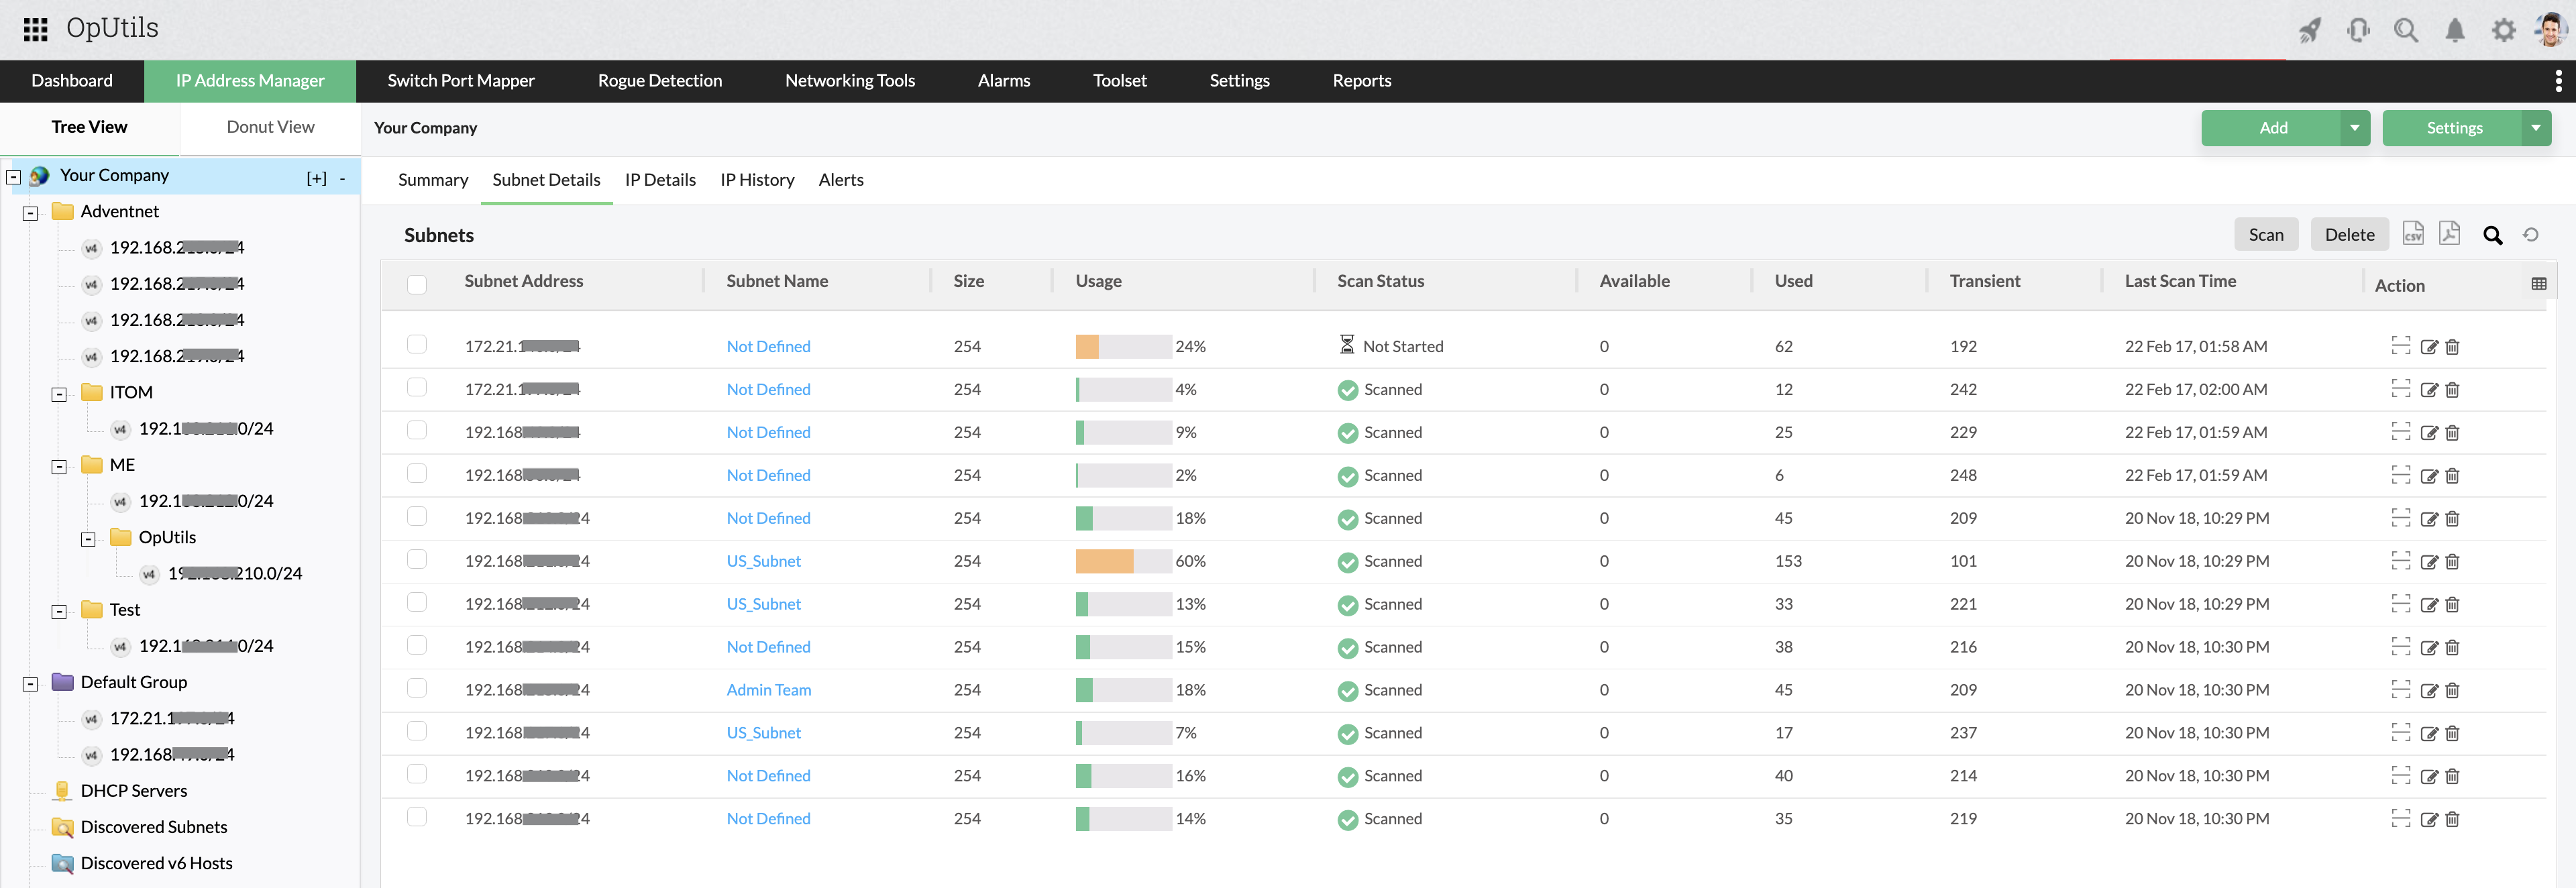Image resolution: width=2576 pixels, height=888 pixels.
Task: Refresh the Subnets table
Action: pos(2530,235)
